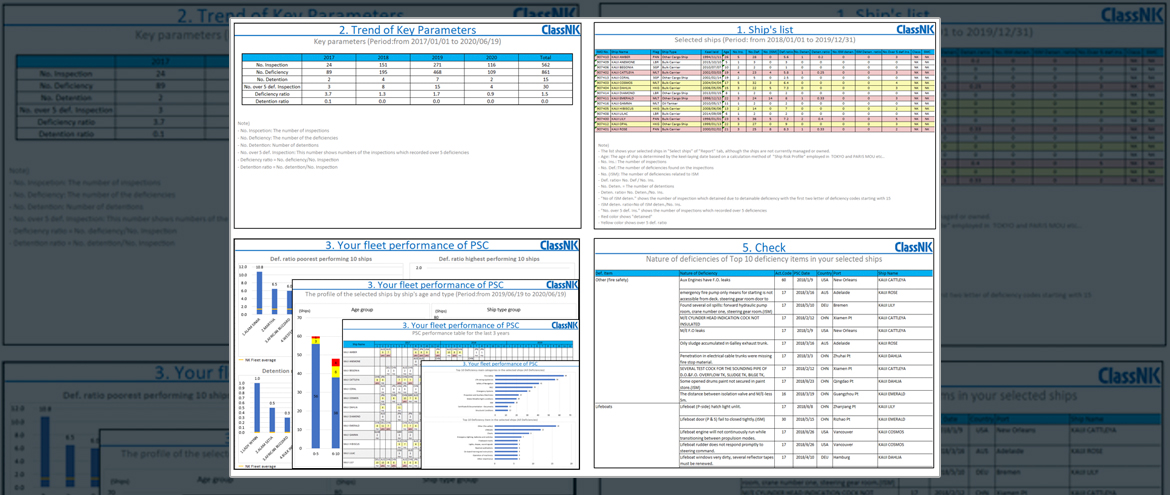Select the 'Lifeboats' category cell in Check table
Image resolution: width=1170 pixels, height=495 pixels.
tap(604, 407)
